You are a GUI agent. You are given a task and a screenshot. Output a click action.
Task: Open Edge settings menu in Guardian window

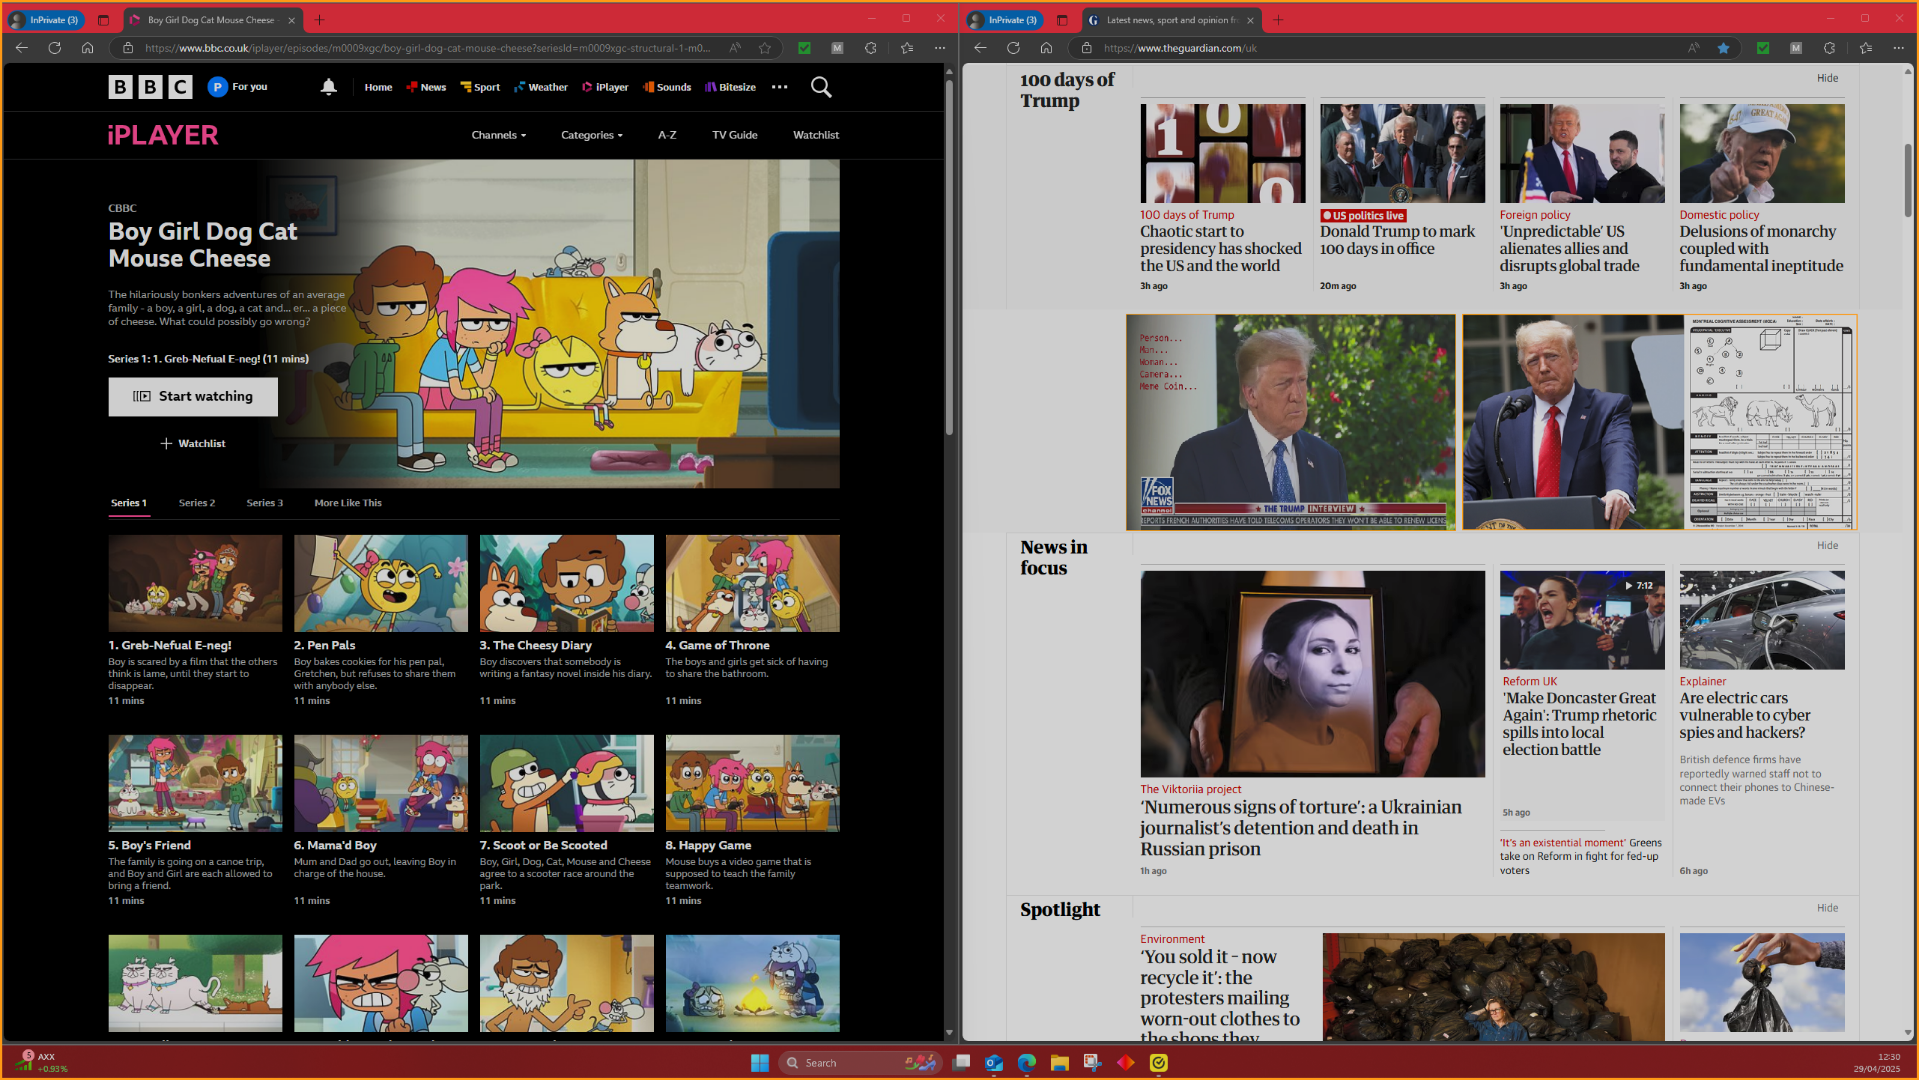tap(1898, 48)
